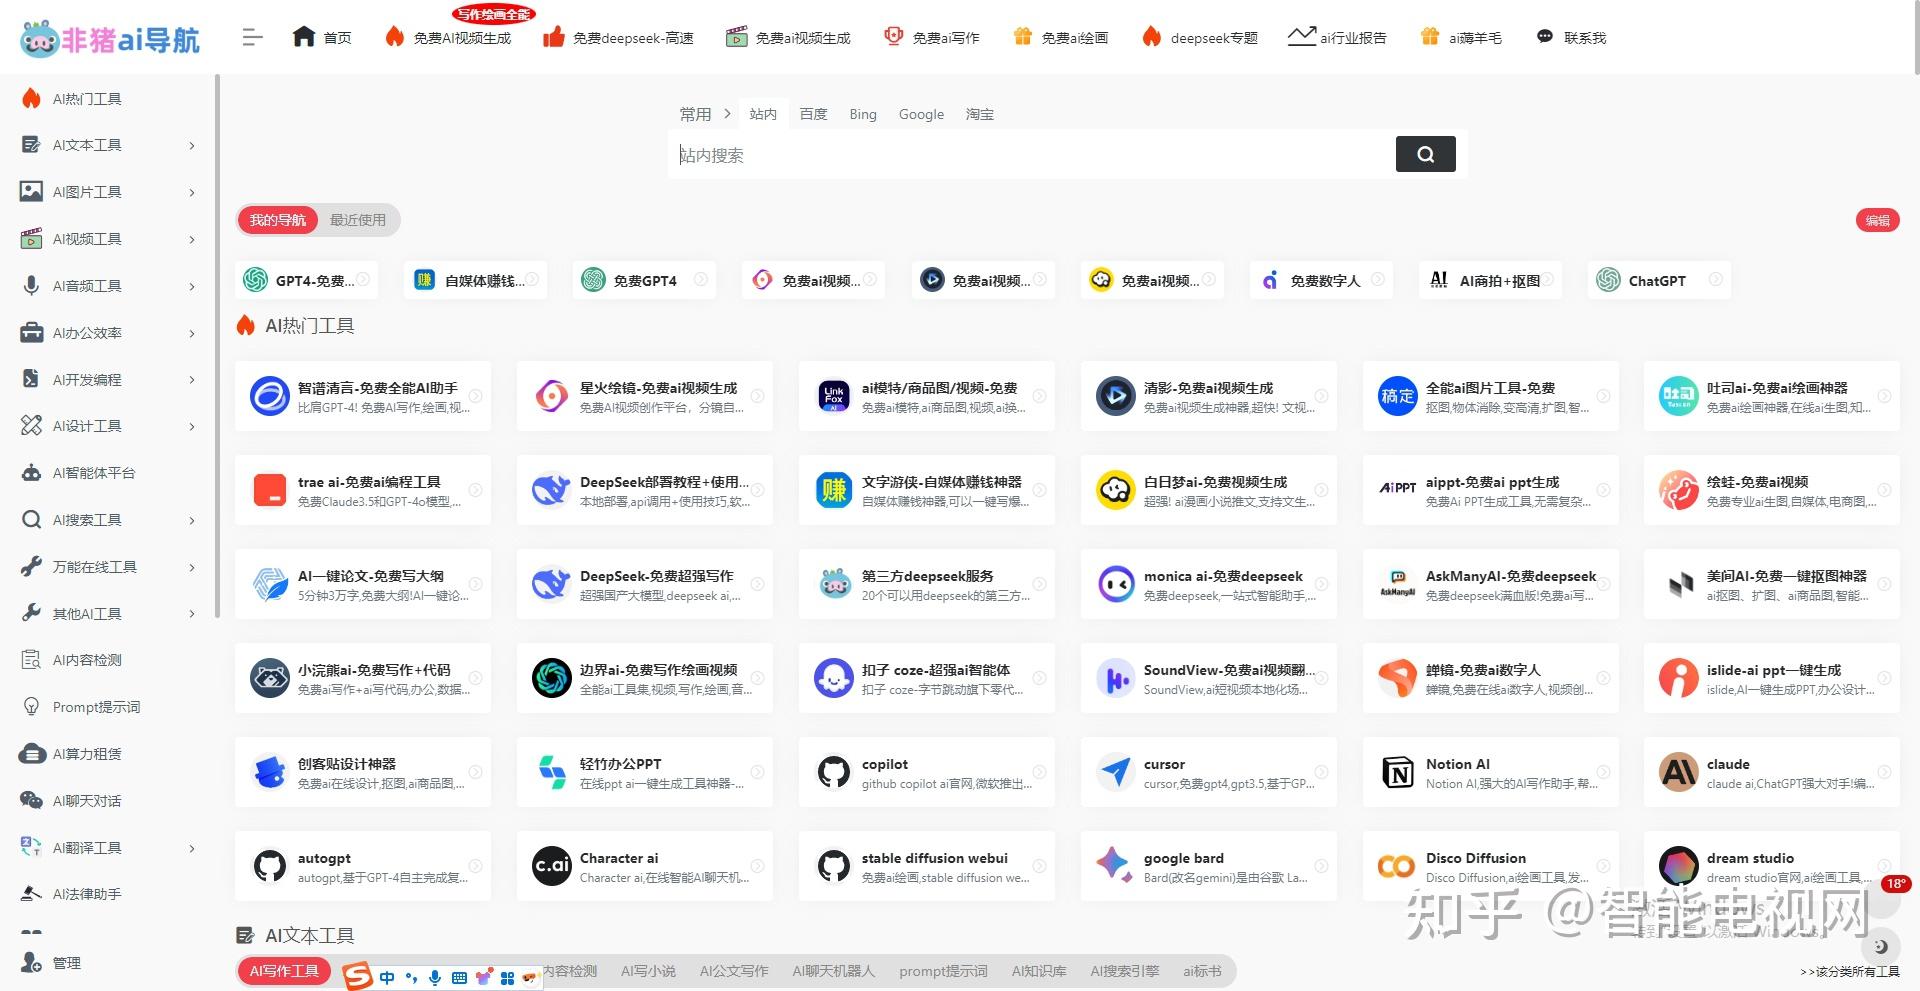The image size is (1920, 991).
Task: Click the home house icon in navbar
Action: (x=304, y=37)
